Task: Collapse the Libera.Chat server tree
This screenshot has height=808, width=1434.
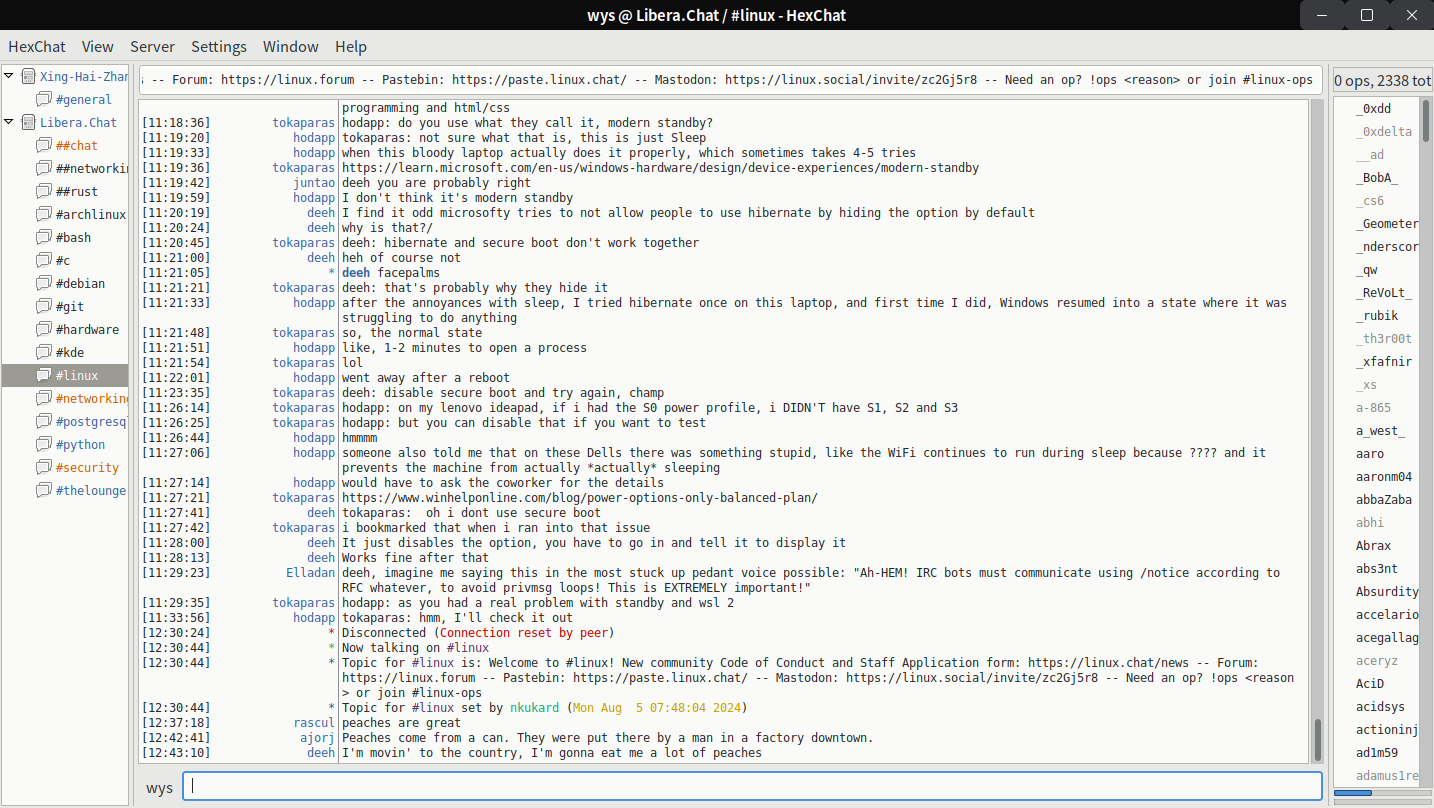Action: coord(10,123)
